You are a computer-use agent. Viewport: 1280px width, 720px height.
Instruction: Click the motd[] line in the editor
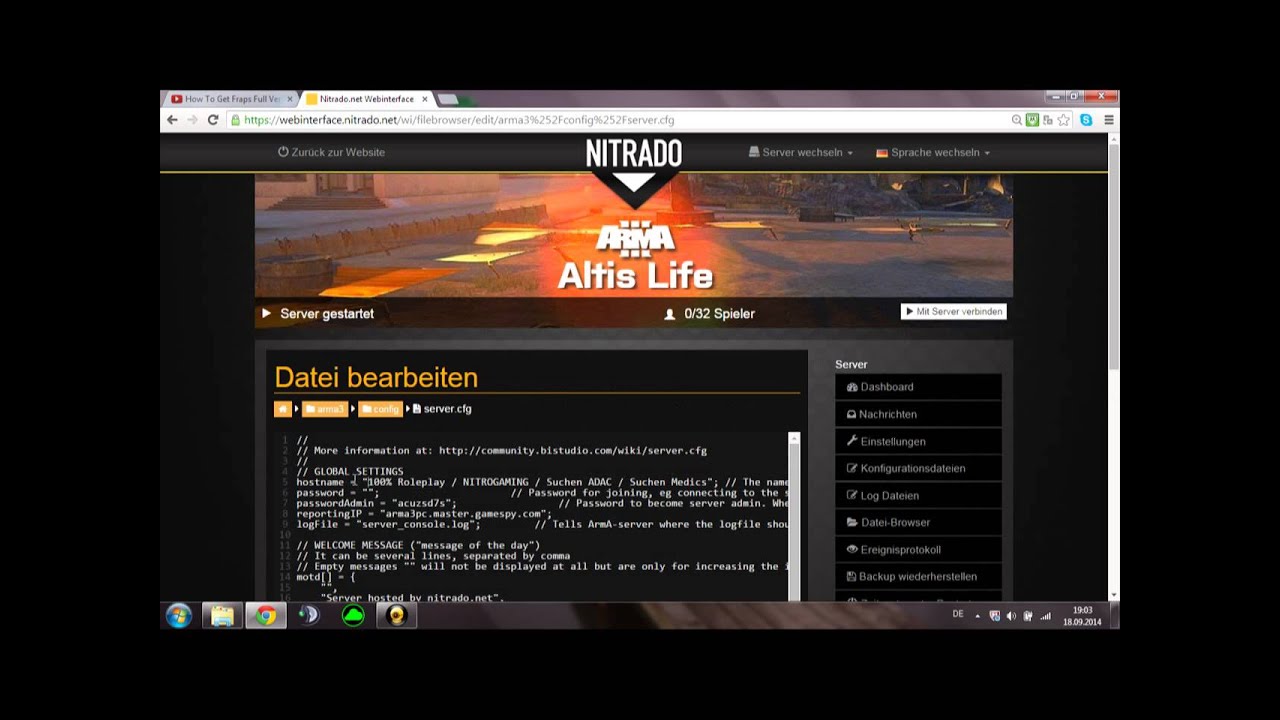click(x=326, y=577)
